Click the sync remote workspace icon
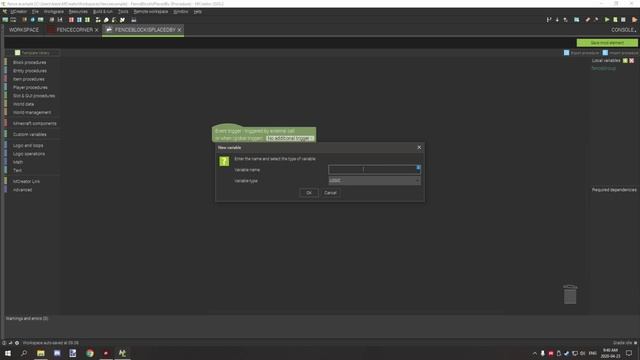Viewport: 640px width, 360px height. coord(565,20)
